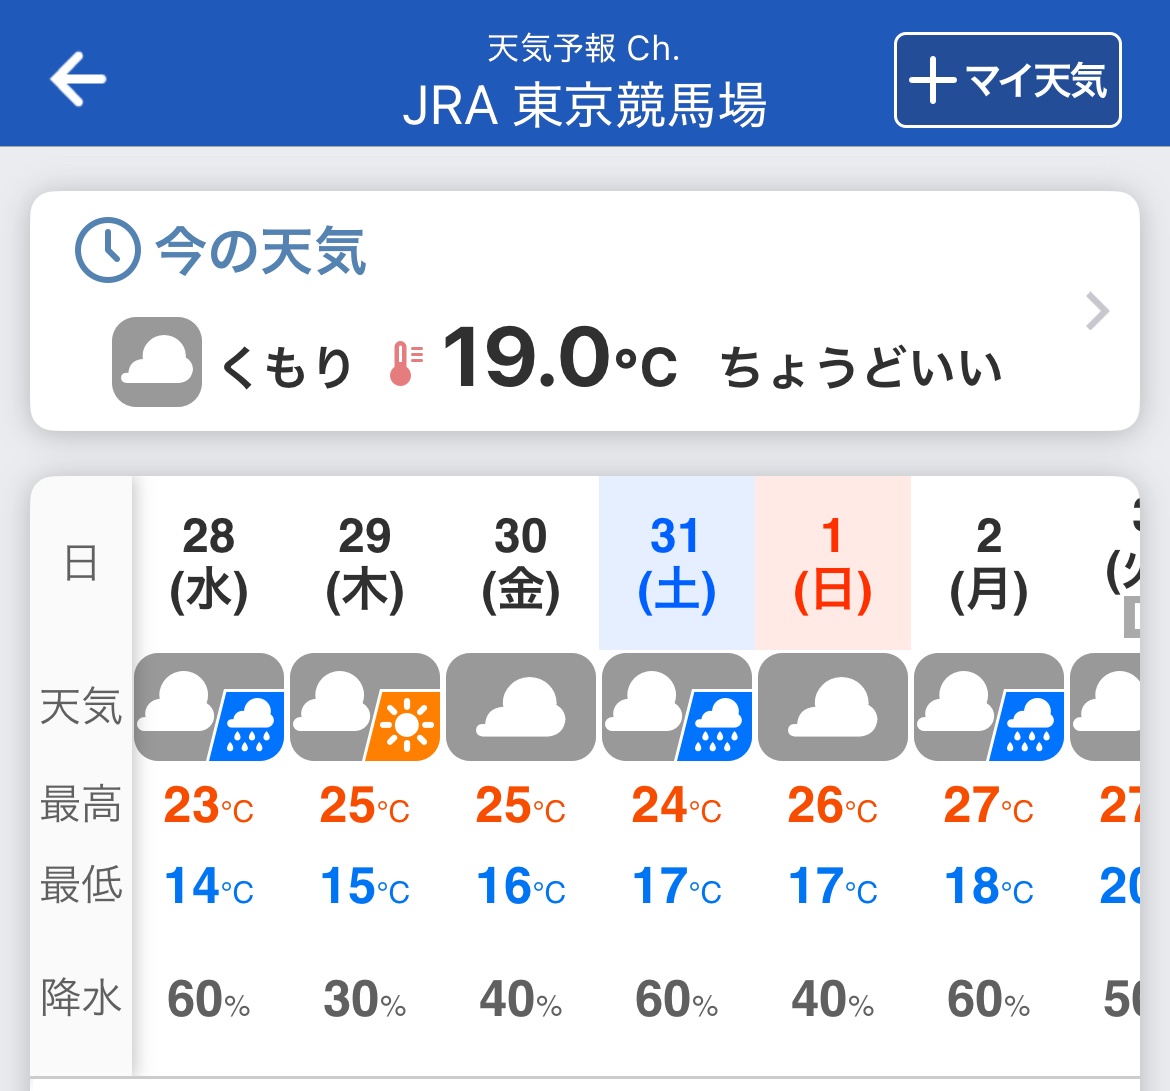Tap the 19.0°C current temperature

560,360
